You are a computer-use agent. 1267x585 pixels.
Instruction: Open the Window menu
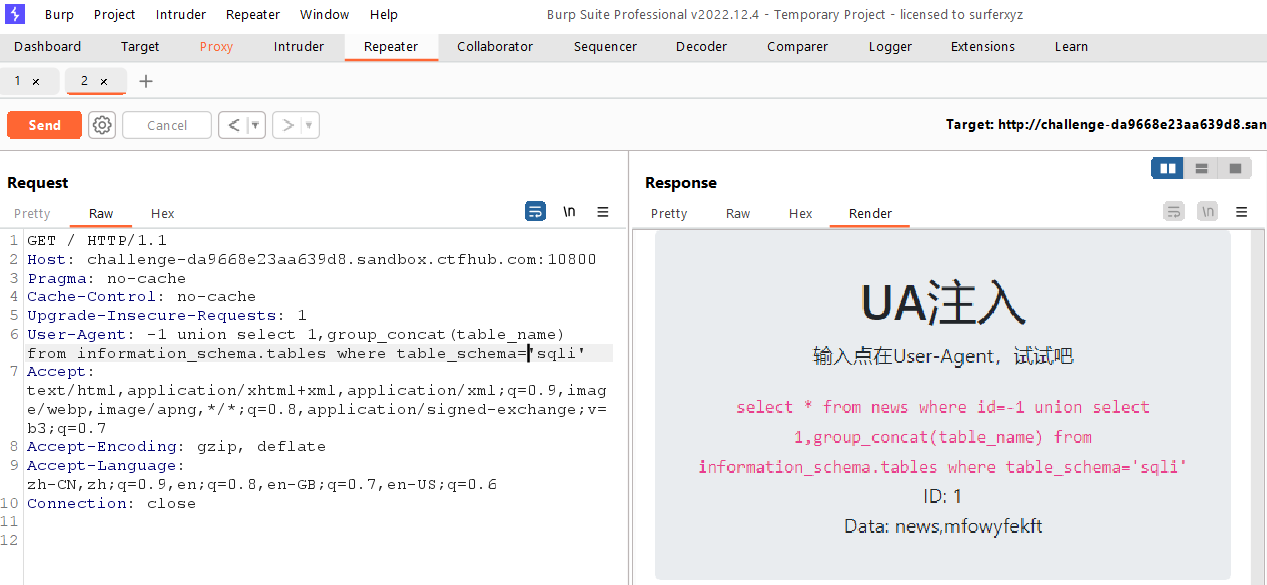click(x=325, y=14)
